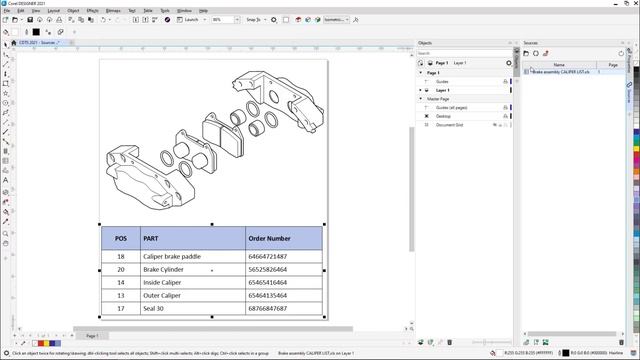Screen dimensions: 640x360
Task: Select the Star shape tool
Action: click(x=5, y=93)
